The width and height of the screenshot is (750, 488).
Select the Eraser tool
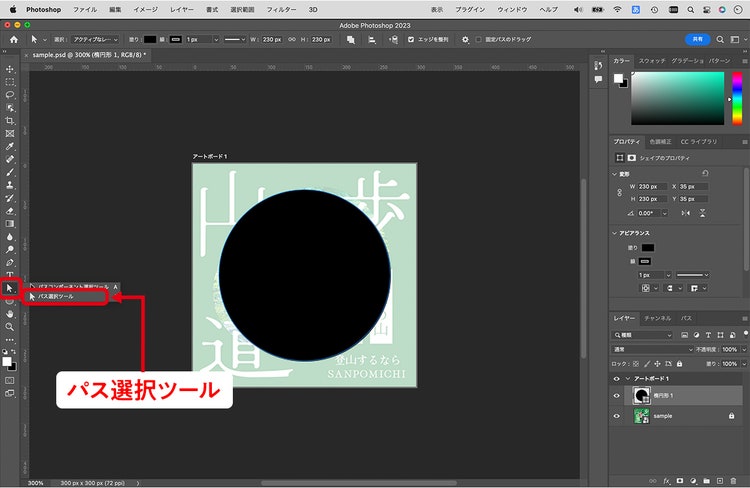(x=10, y=211)
